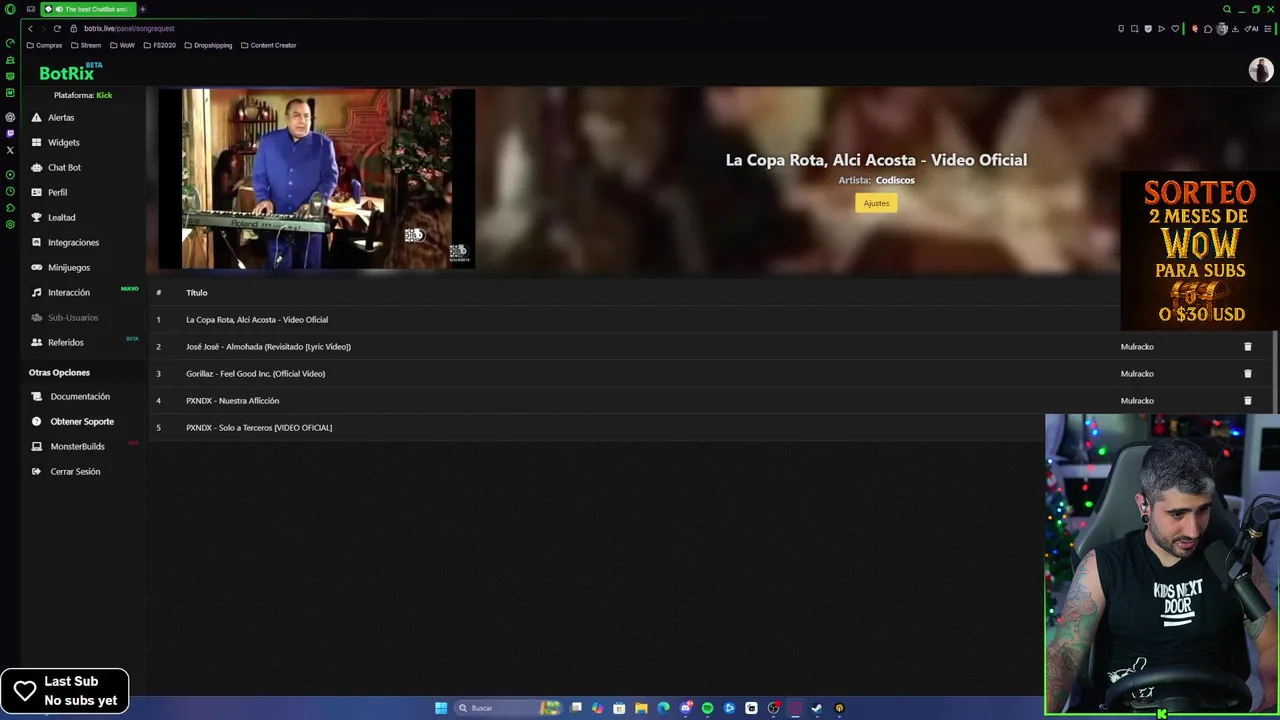
Task: Open a new browser tab with plus
Action: tap(142, 9)
